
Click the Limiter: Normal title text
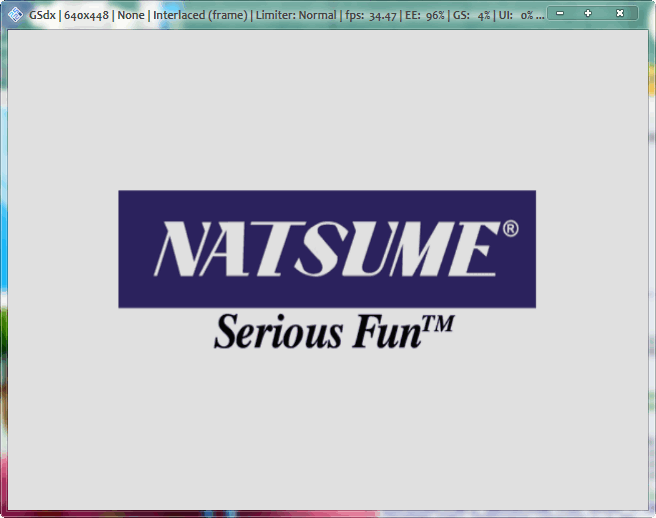(296, 15)
